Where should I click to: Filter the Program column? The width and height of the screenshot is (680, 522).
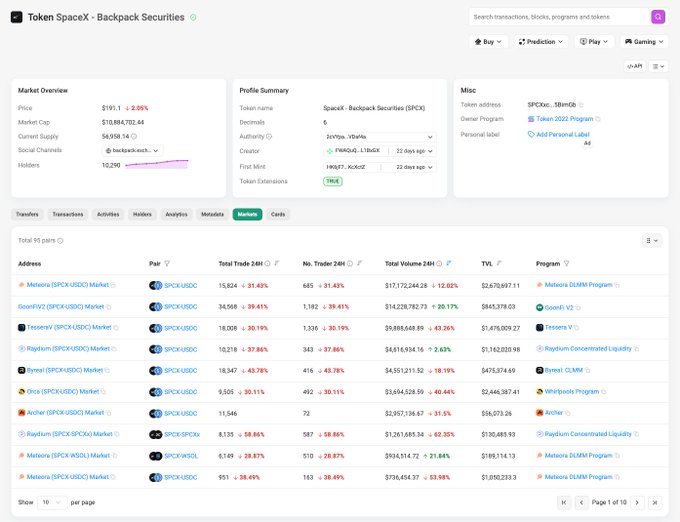(x=566, y=264)
